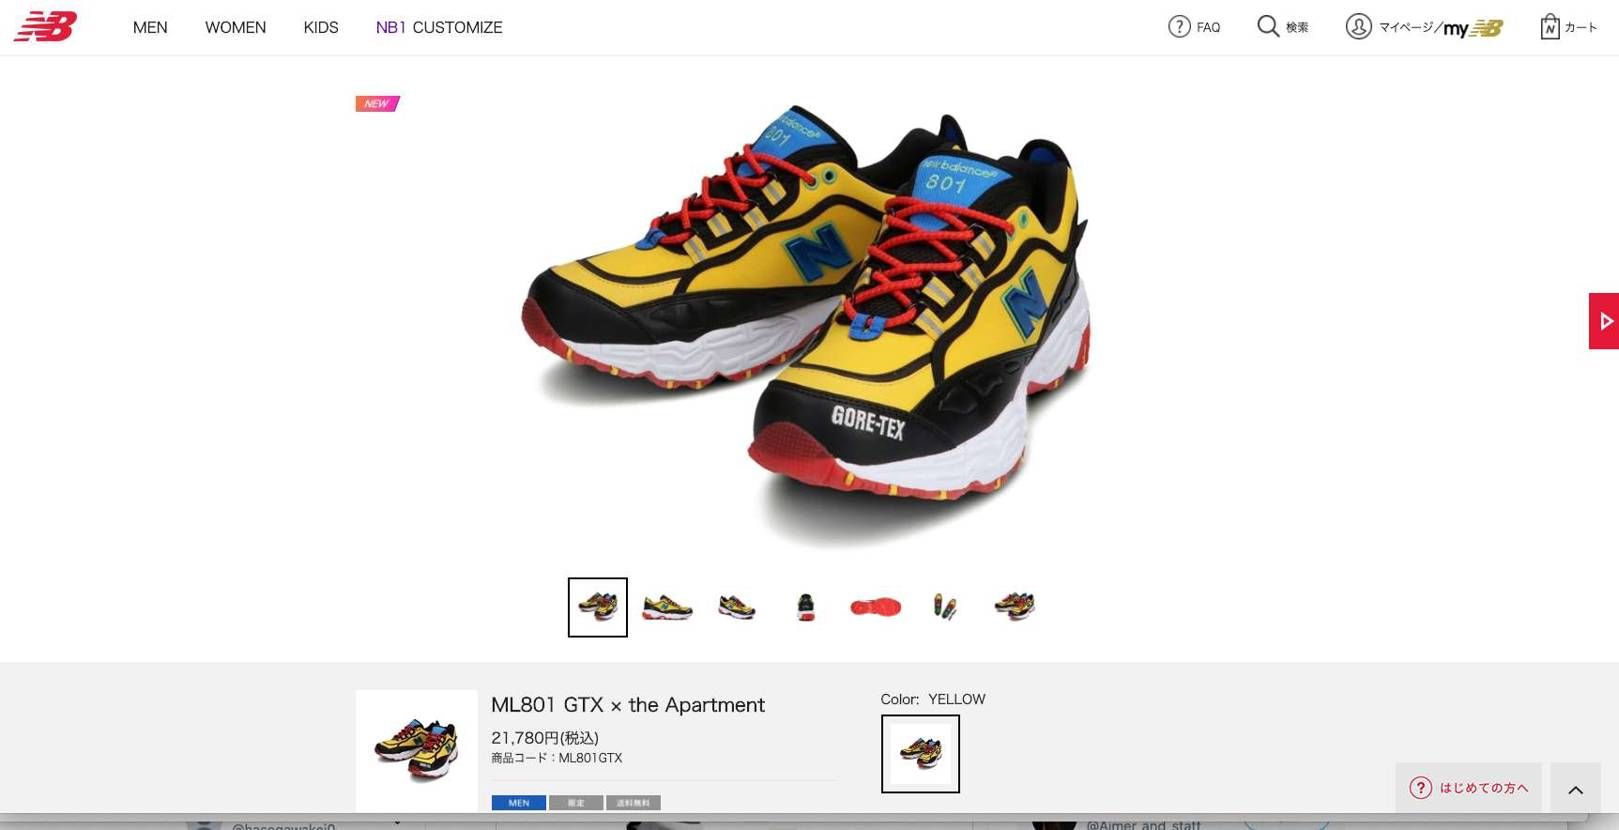The height and width of the screenshot is (830, 1619).
Task: Open the FAQ help icon
Action: (x=1179, y=27)
